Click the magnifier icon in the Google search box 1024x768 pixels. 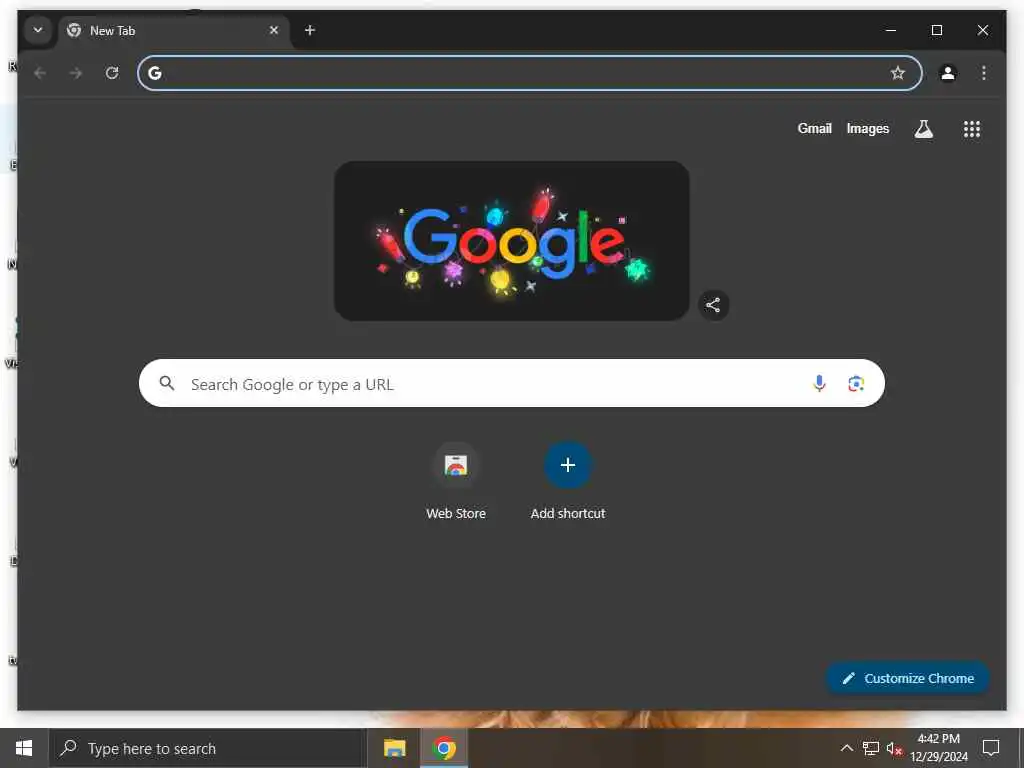point(167,383)
